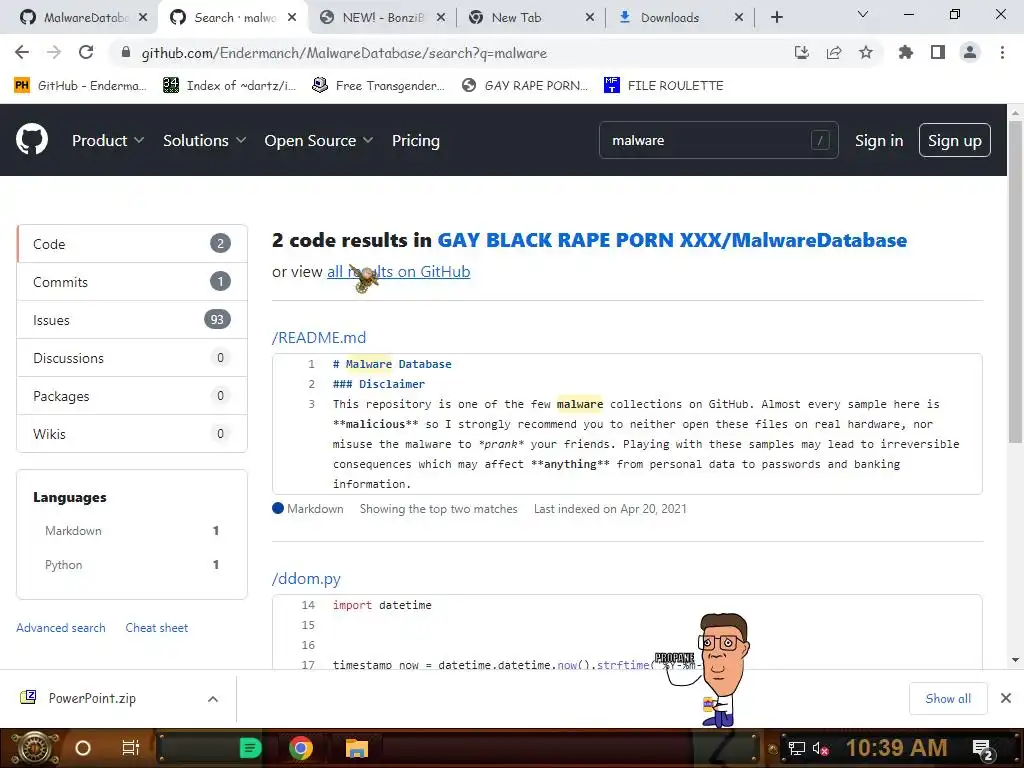This screenshot has height=768, width=1024.
Task: Expand PowerPoint.zip download options chevron
Action: pyautogui.click(x=213, y=699)
